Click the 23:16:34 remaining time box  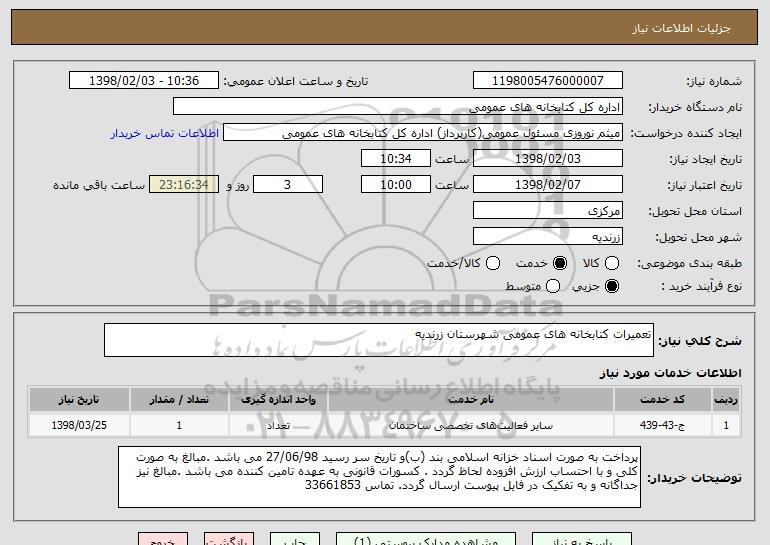(182, 185)
